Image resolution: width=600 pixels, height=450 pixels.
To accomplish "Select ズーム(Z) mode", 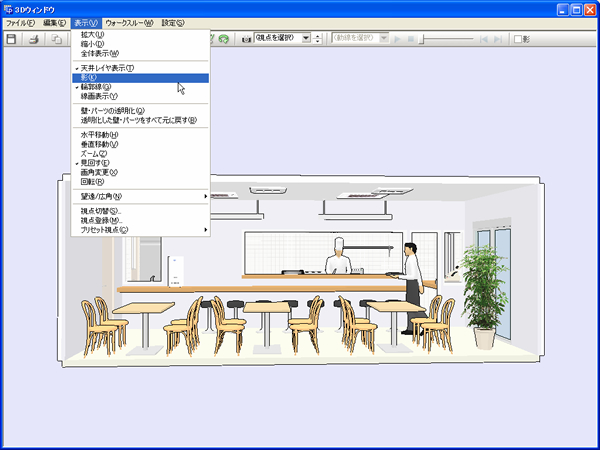I will tap(140, 154).
